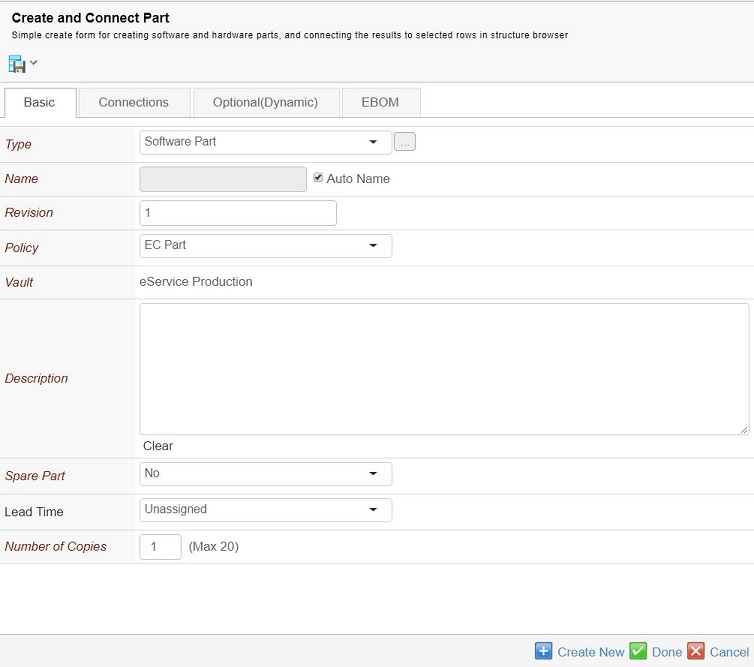Select the EBOM tab

coord(380,103)
